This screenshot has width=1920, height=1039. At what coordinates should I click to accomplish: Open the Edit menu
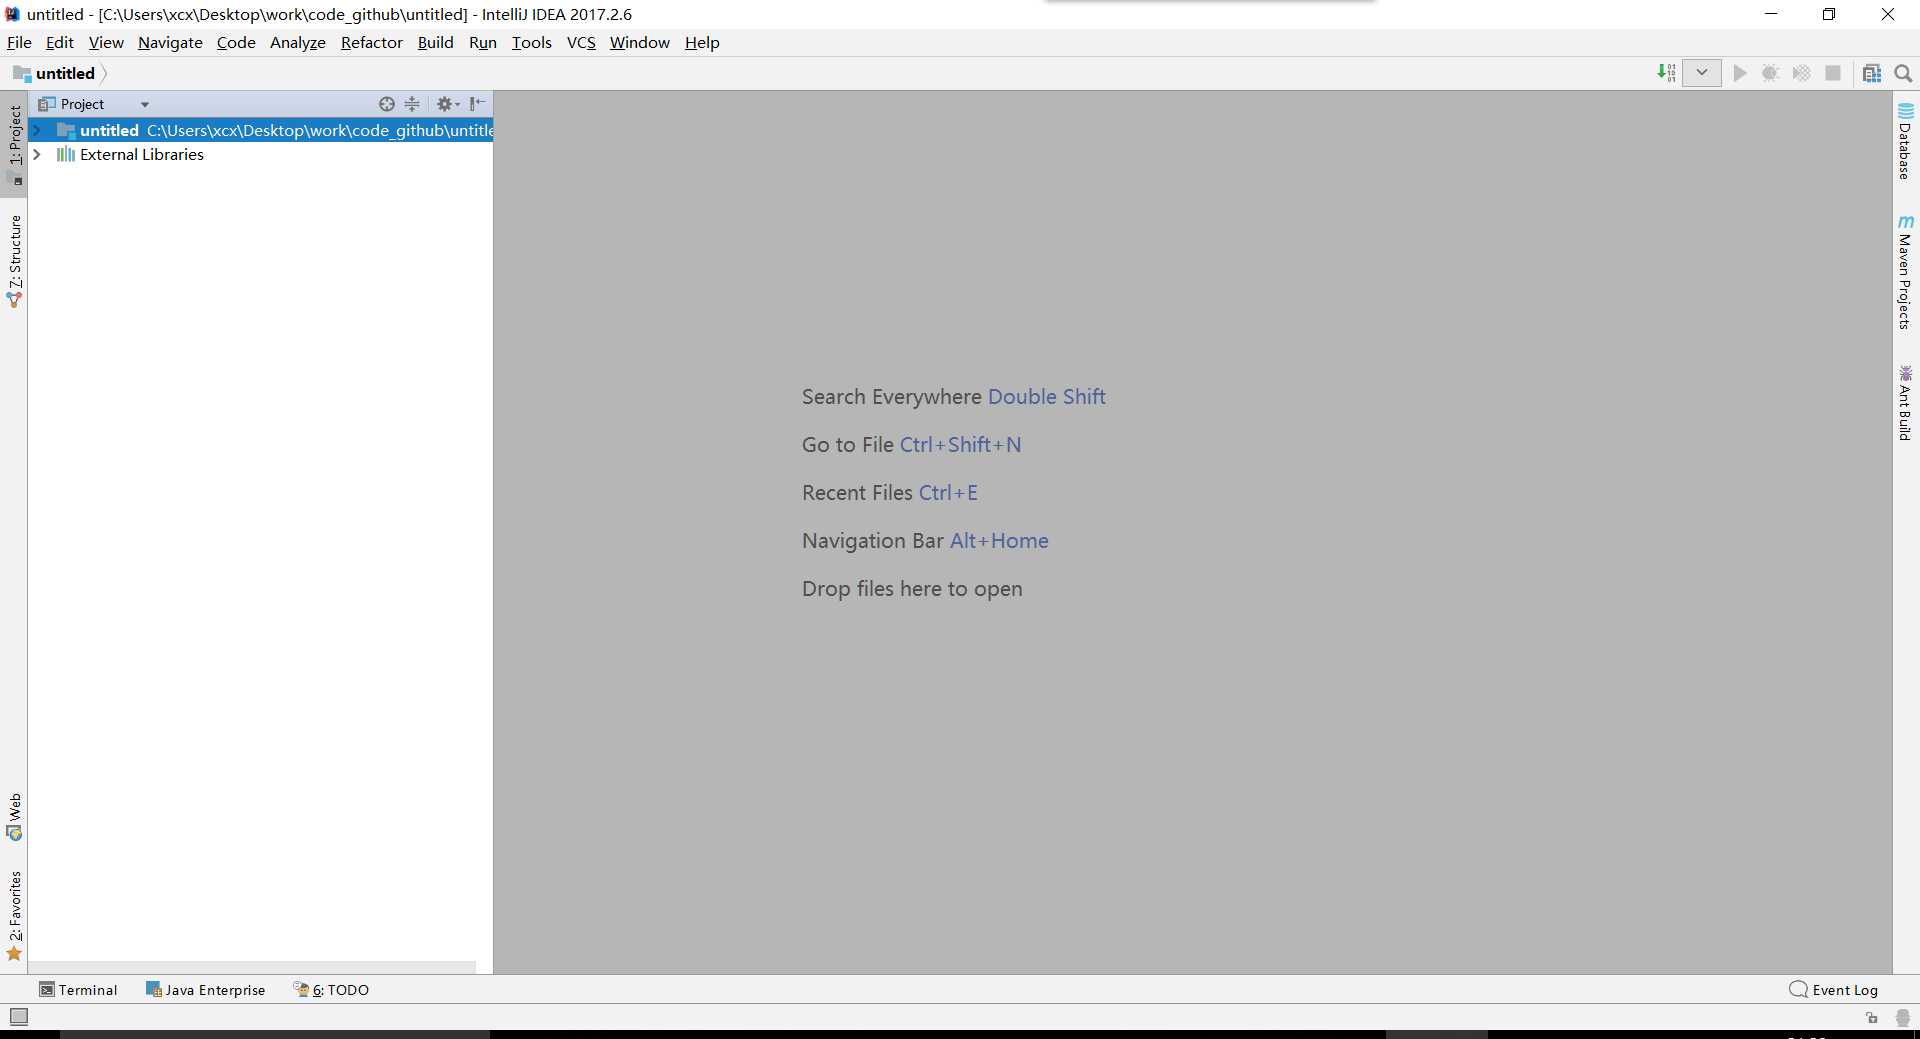coord(60,42)
